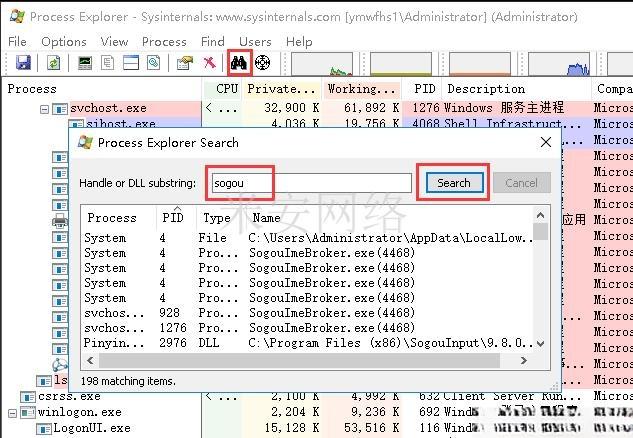This screenshot has height=438, width=633.
Task: Collapse the svchost.exe tree node
Action: coord(44,109)
